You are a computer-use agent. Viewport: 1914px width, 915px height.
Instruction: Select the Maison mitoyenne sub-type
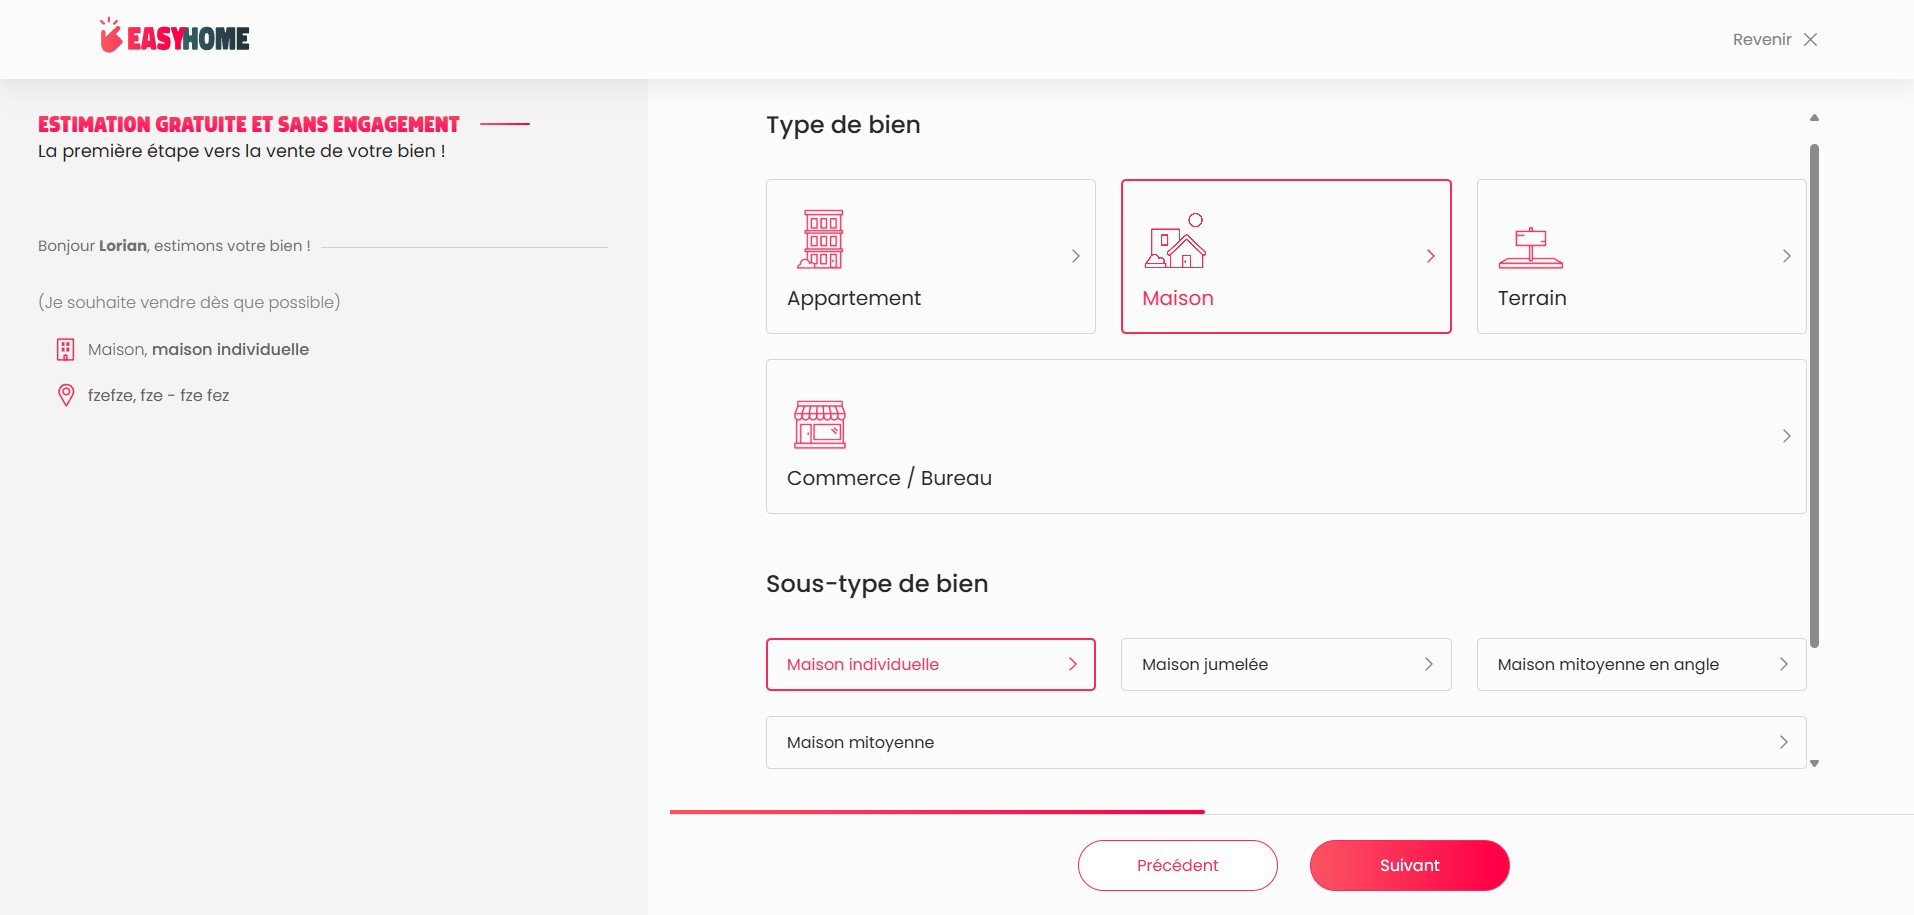point(1286,742)
